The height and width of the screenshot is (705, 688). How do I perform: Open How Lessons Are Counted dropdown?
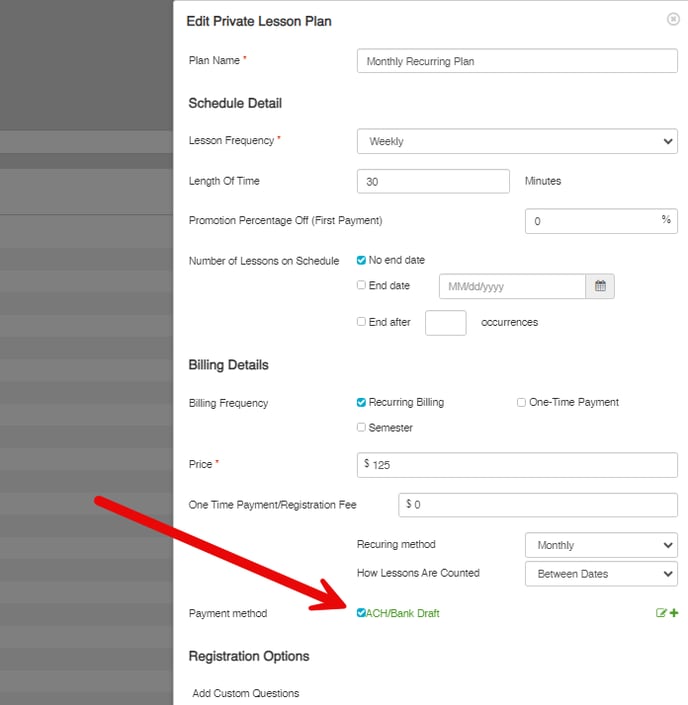coord(601,573)
